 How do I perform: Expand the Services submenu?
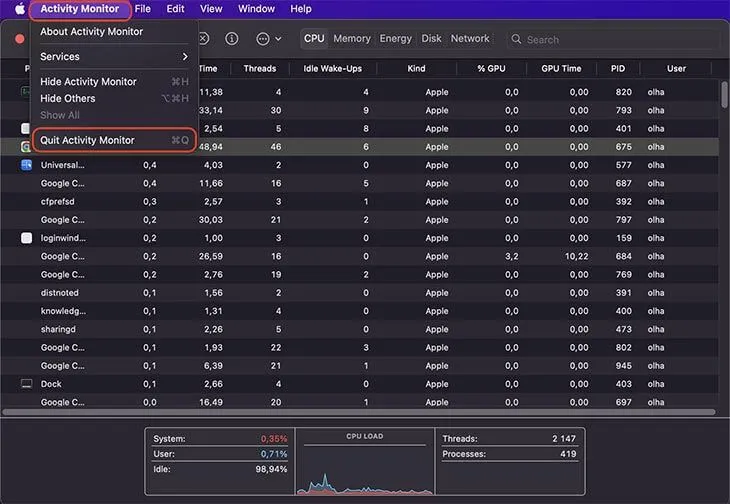pyautogui.click(x=114, y=56)
